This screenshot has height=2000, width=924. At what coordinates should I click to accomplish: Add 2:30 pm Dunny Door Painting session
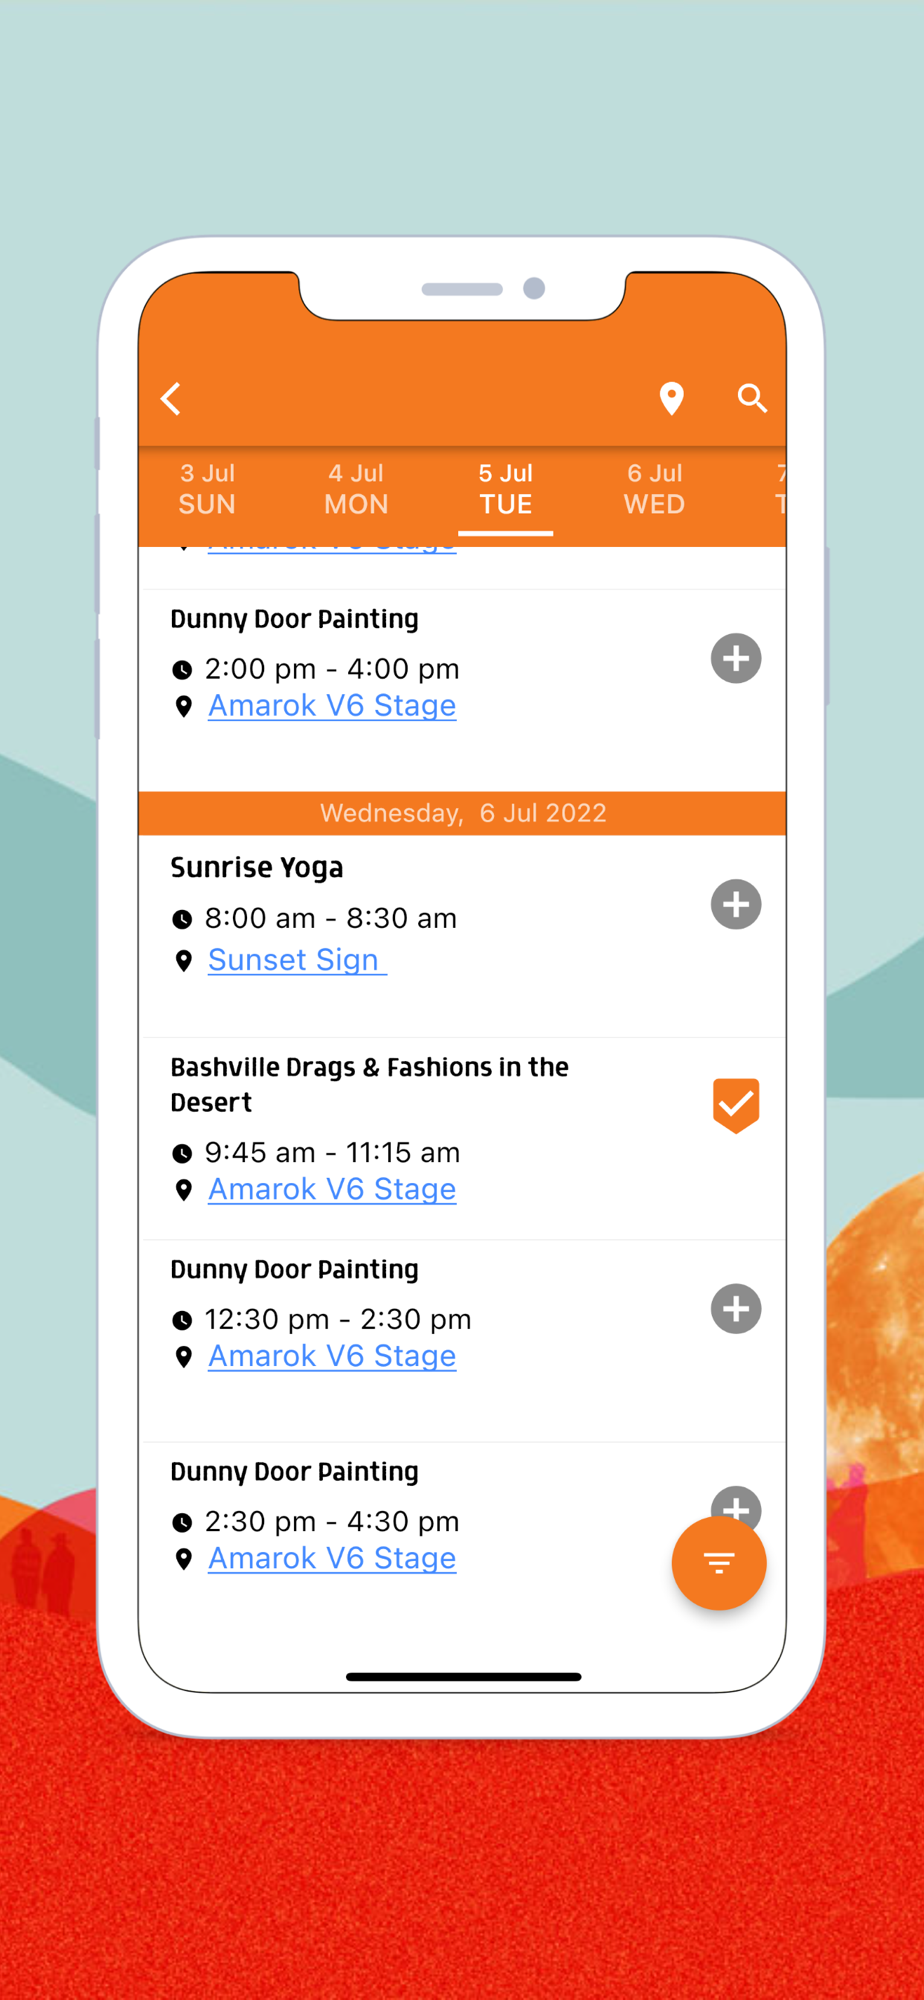pos(736,1499)
